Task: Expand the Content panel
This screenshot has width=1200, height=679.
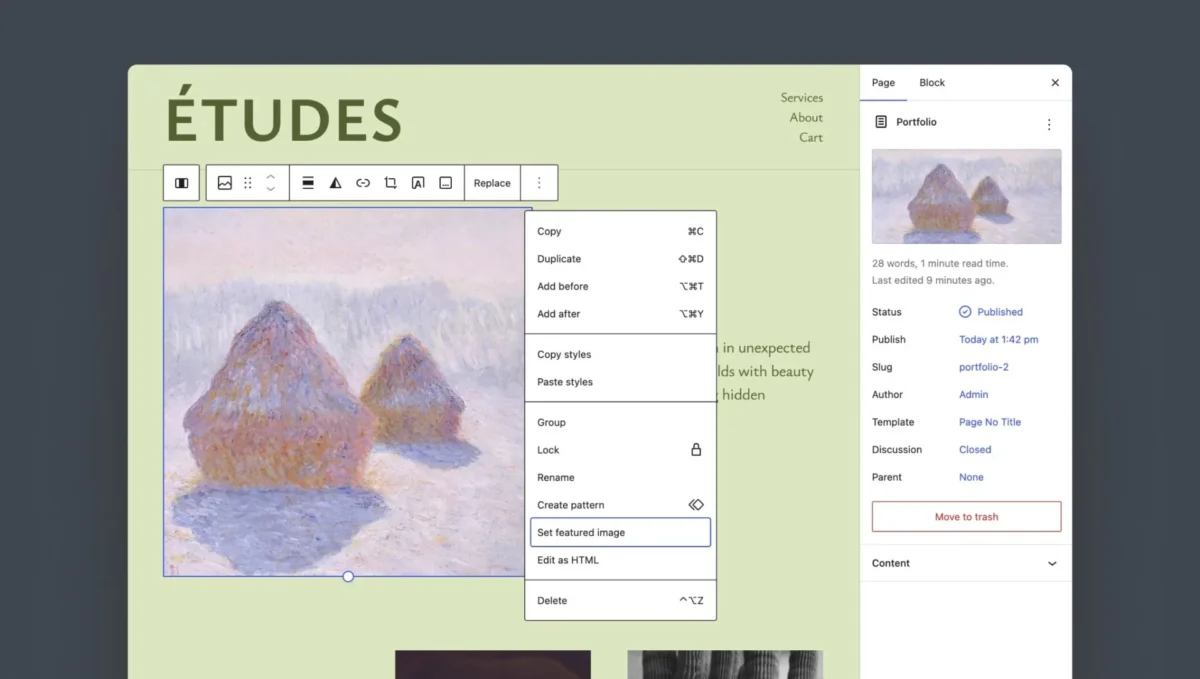Action: (966, 563)
